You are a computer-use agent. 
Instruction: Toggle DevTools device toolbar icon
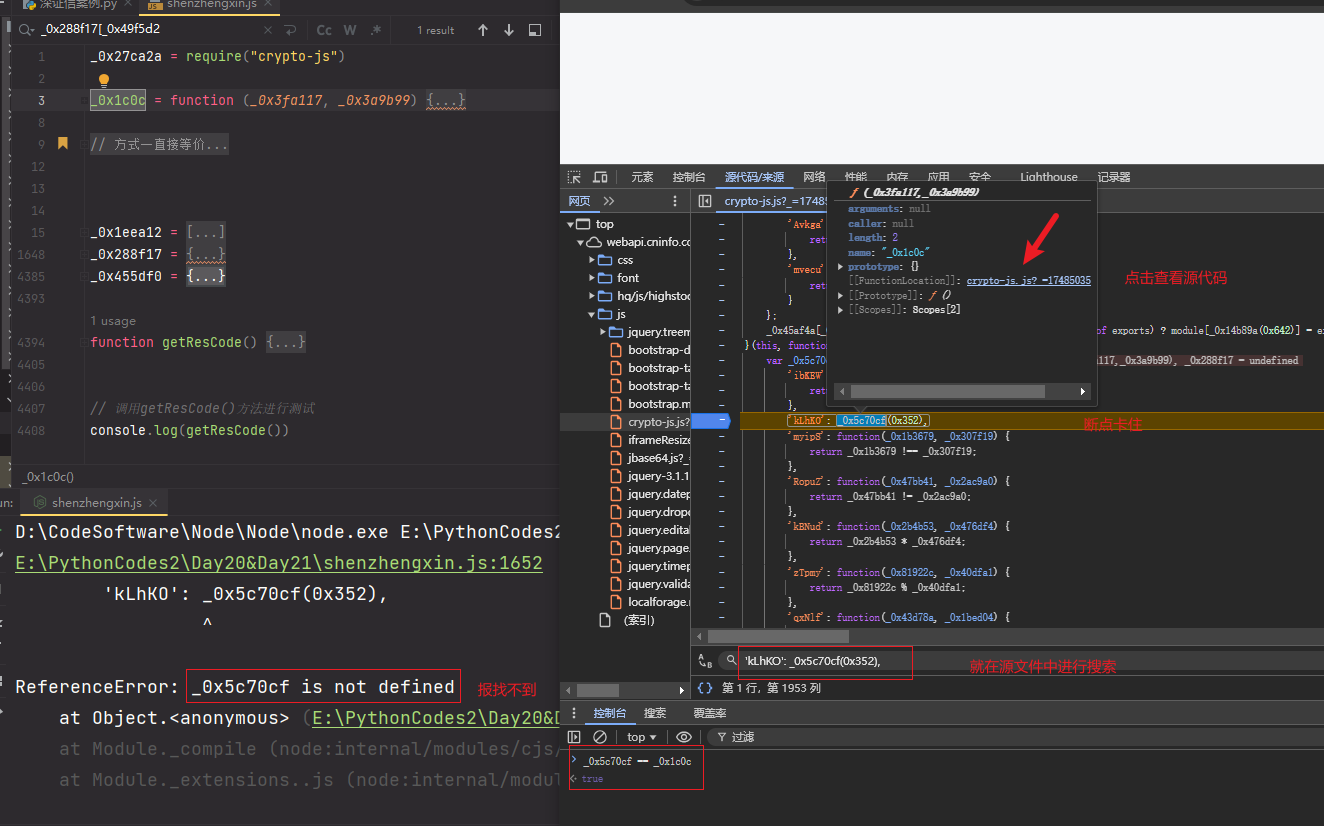[x=600, y=177]
